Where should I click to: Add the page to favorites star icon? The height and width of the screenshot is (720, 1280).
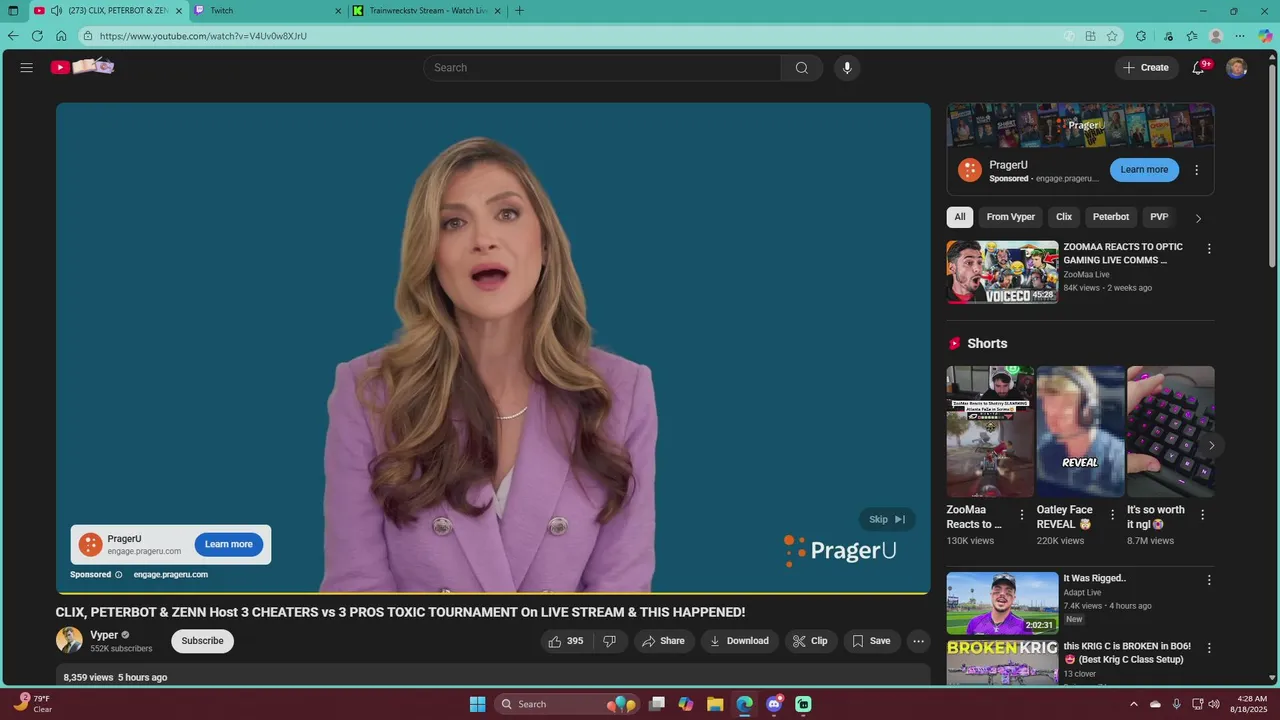[x=1112, y=36]
